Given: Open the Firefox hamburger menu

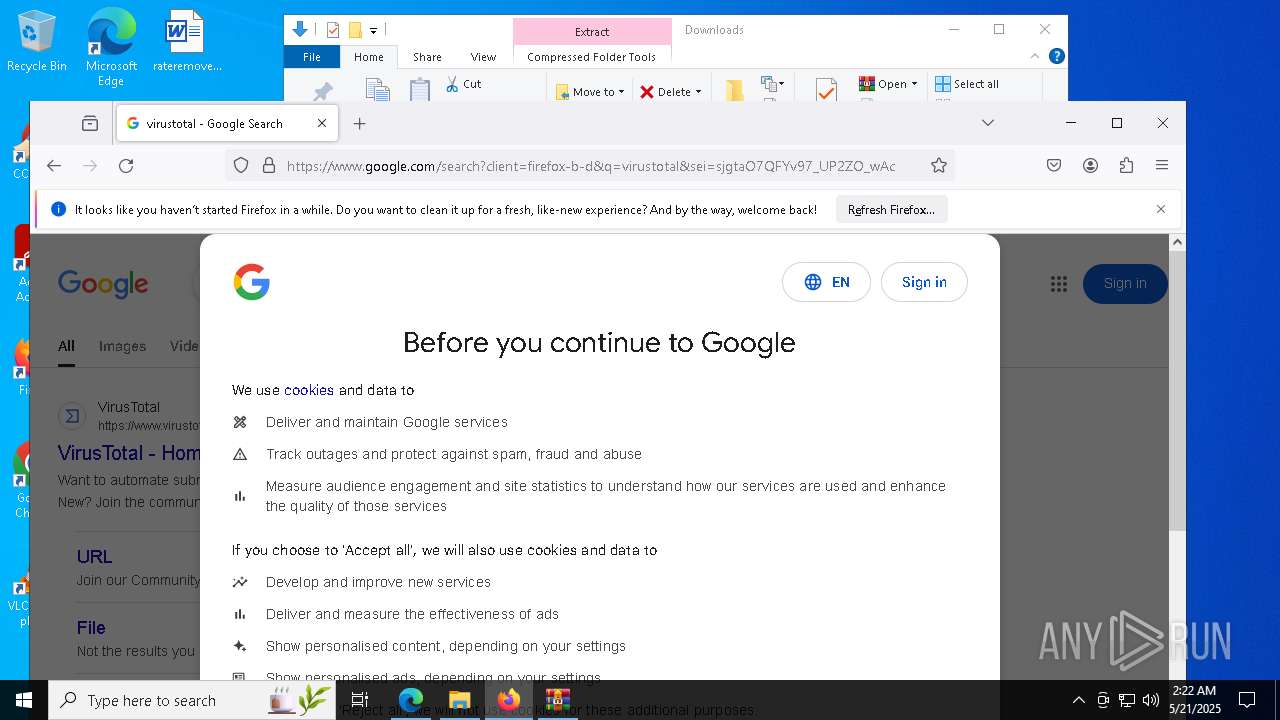Looking at the screenshot, I should click(x=1161, y=166).
